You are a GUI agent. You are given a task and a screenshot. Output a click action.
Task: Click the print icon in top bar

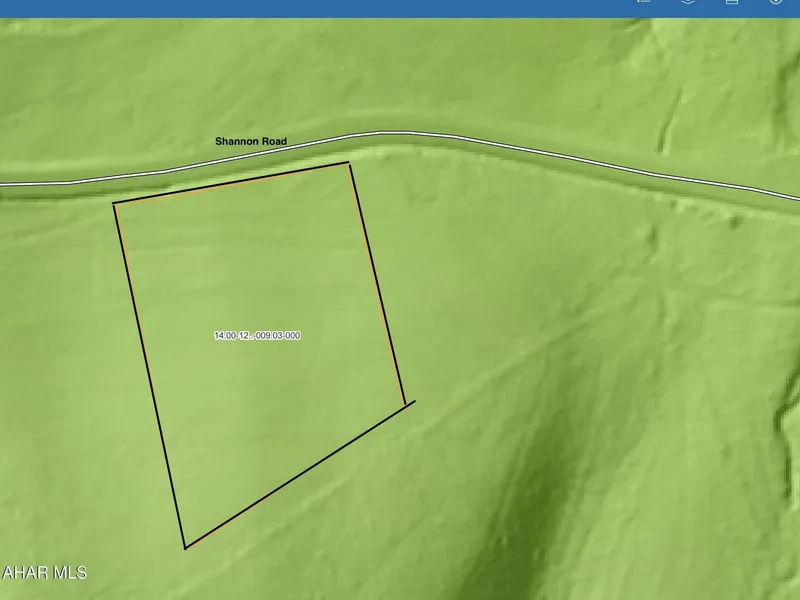click(x=731, y=3)
